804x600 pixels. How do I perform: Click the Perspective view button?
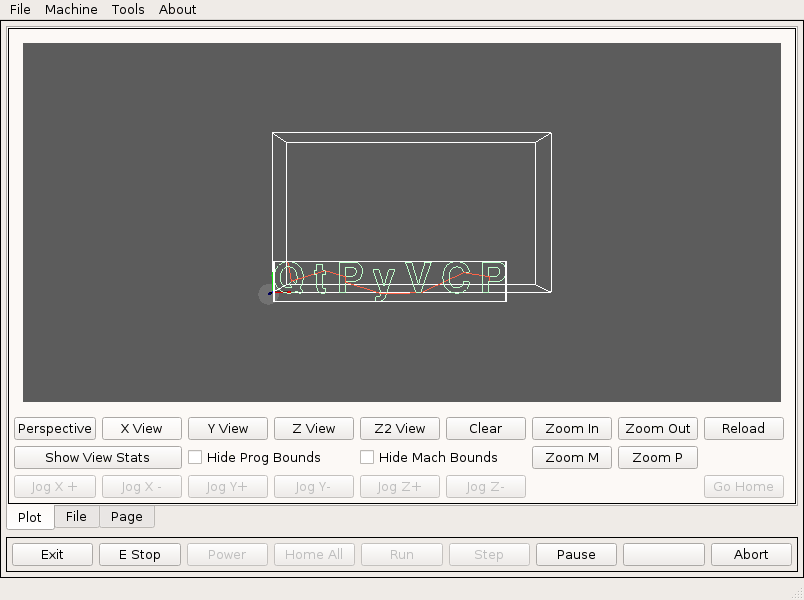(x=55, y=429)
